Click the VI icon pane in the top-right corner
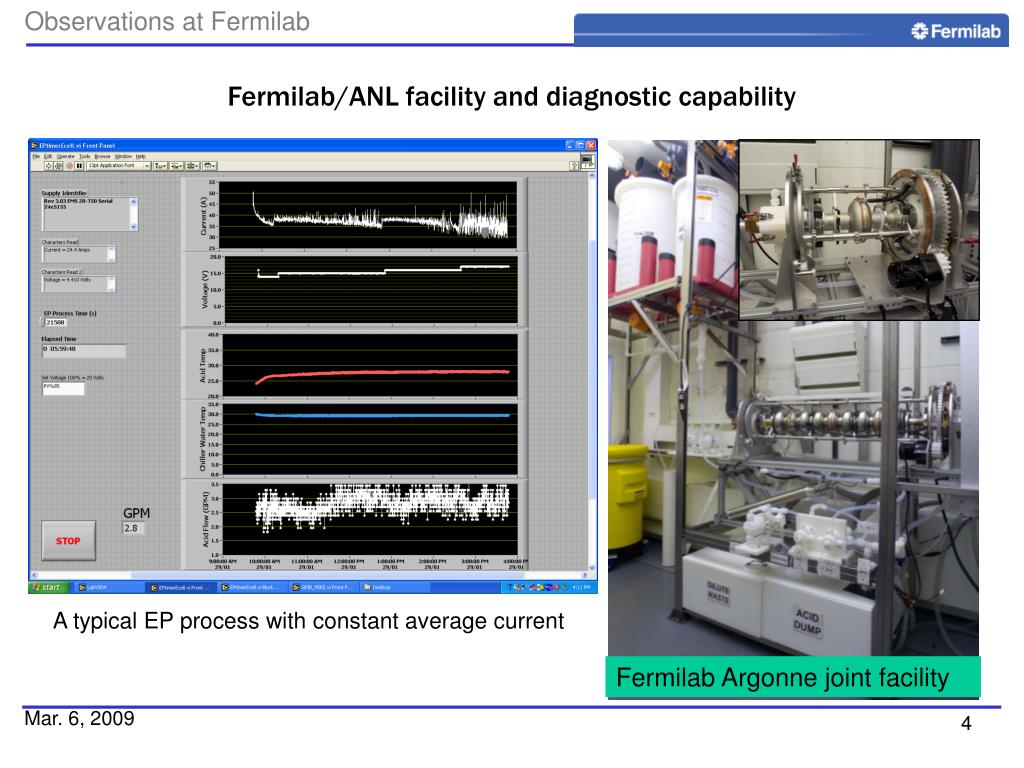The image size is (1024, 768). (x=588, y=161)
